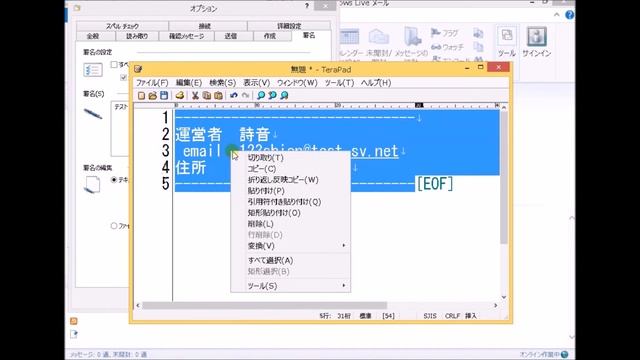This screenshot has width=640, height=360.
Task: Open the ヘルプ(H) menu in TeraPad
Action: (376, 83)
